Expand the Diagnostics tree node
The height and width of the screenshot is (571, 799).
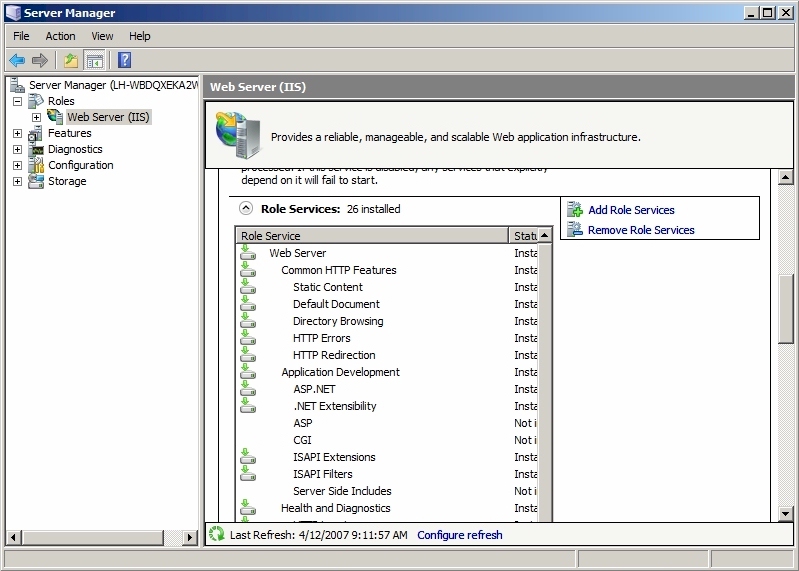point(17,149)
